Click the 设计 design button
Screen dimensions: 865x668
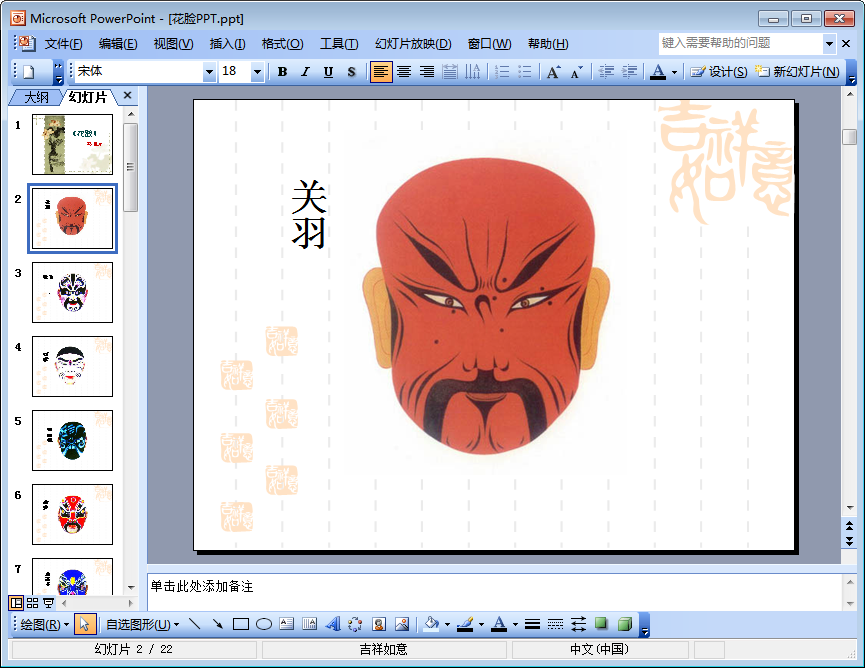pyautogui.click(x=719, y=72)
